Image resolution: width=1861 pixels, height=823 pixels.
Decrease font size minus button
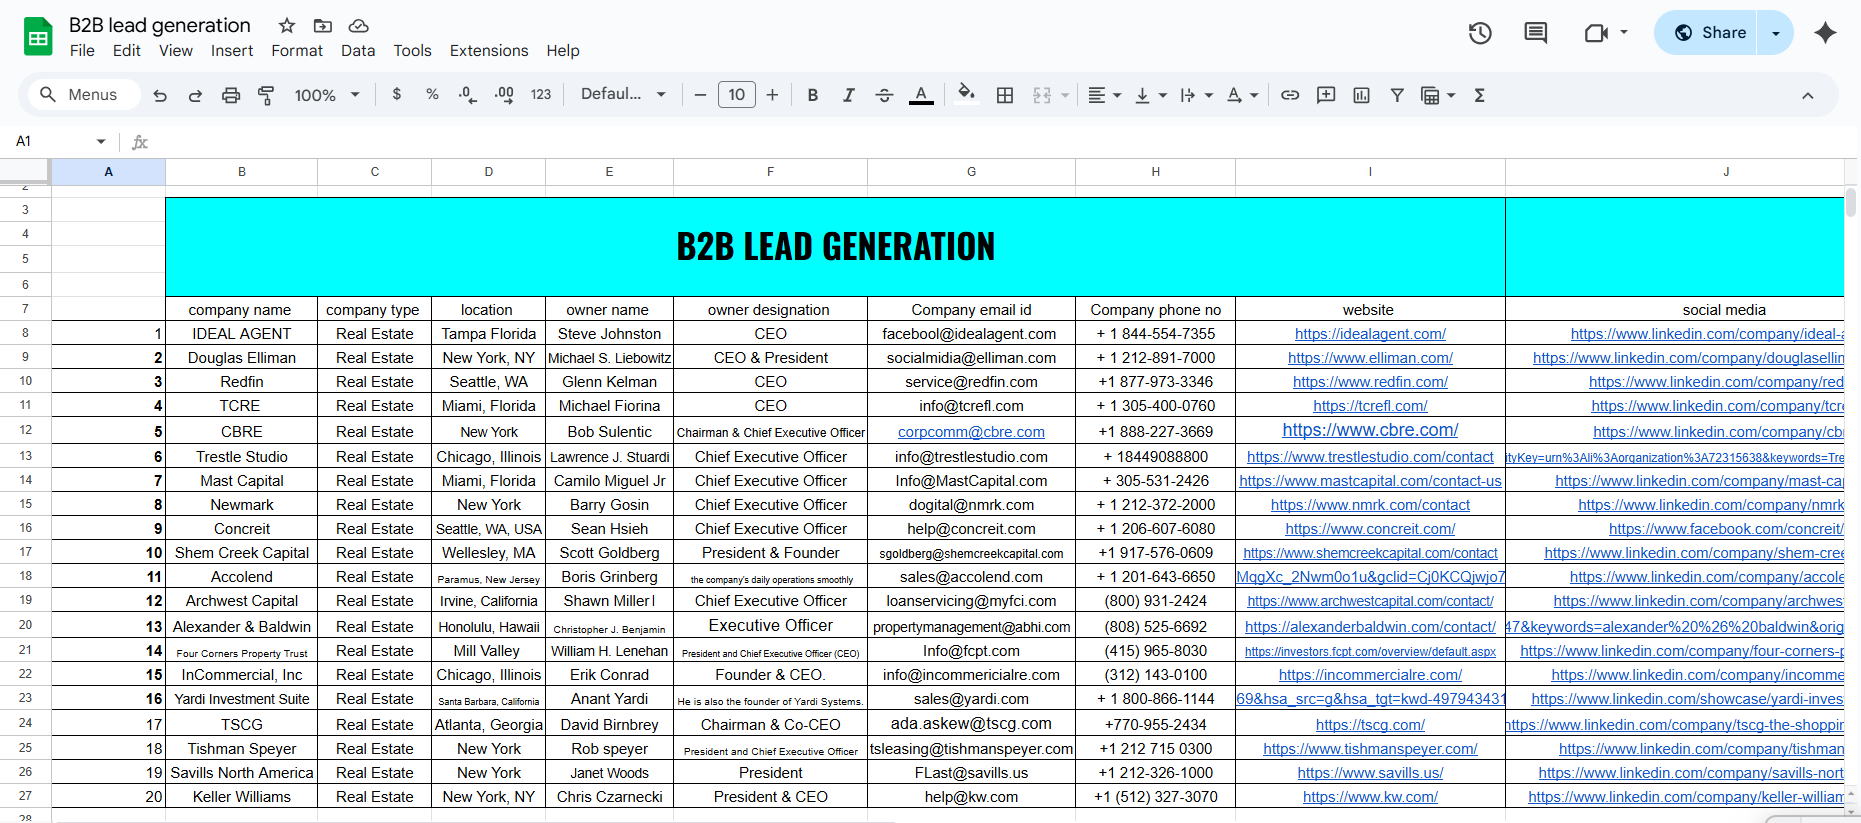(700, 95)
